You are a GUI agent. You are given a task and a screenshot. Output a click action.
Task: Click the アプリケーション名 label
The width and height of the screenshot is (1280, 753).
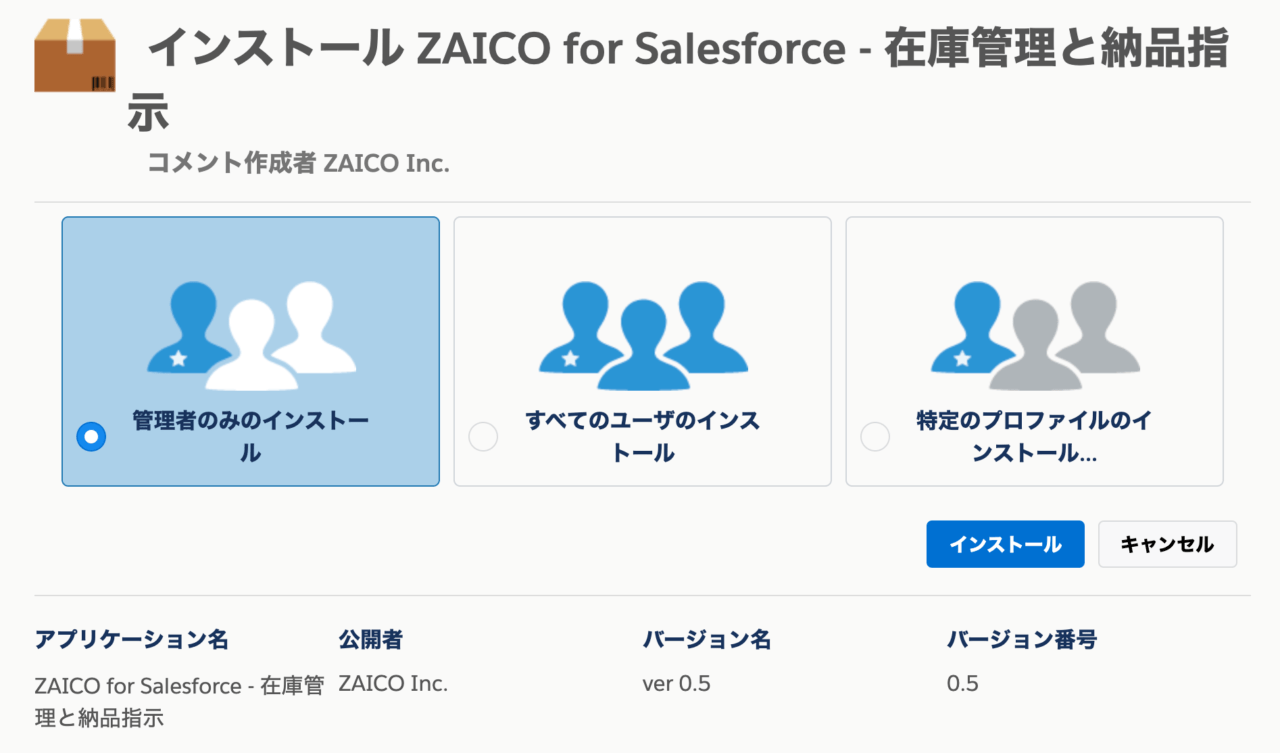133,639
